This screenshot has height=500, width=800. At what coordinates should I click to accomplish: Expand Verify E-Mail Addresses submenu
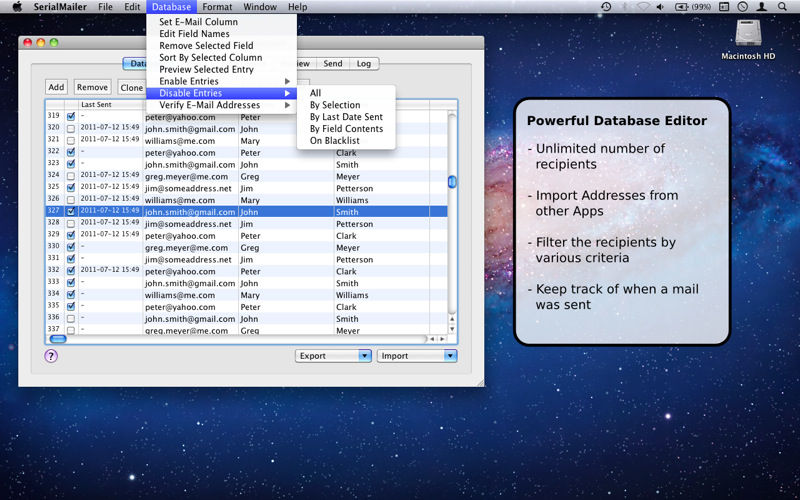(x=221, y=105)
